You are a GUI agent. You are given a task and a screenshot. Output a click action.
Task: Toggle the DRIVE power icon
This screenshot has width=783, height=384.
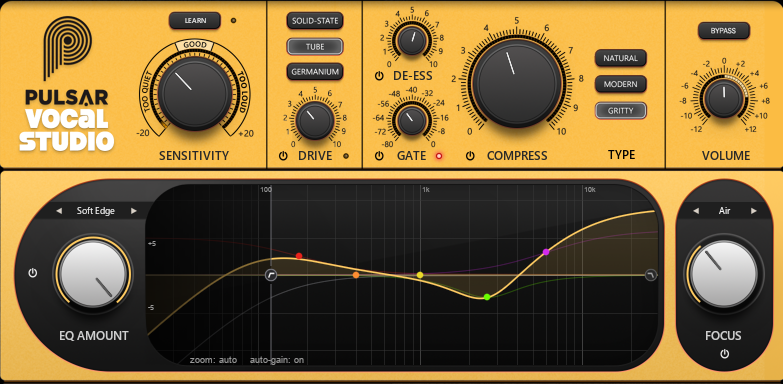point(283,156)
